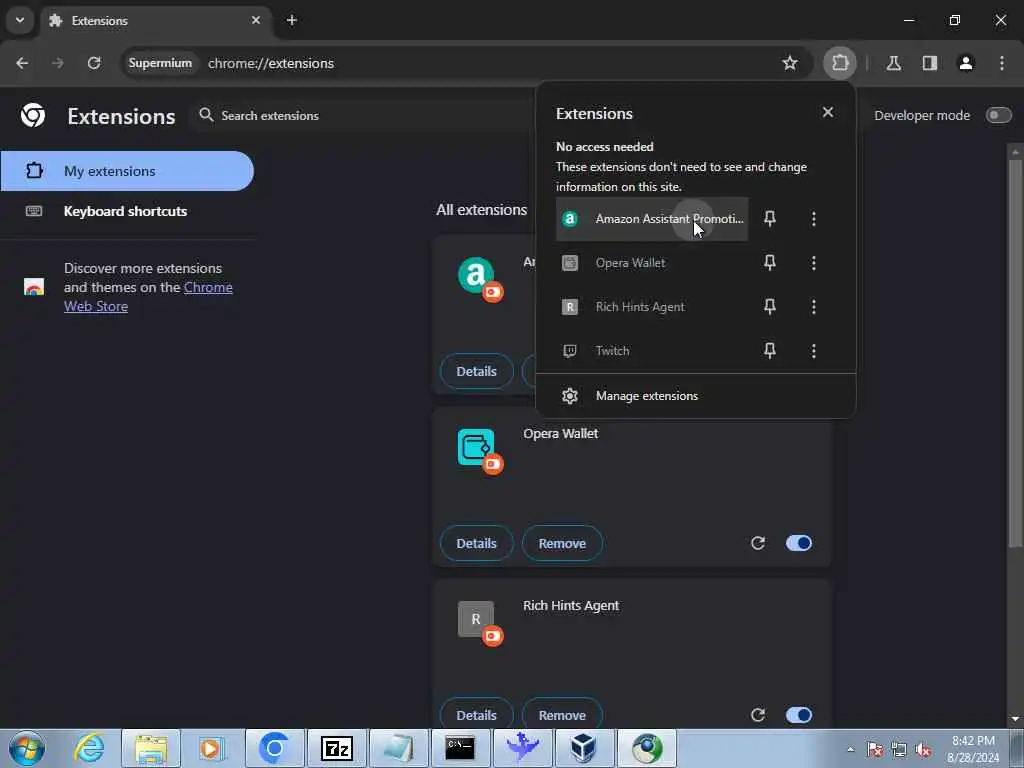This screenshot has width=1024, height=768.
Task: Click the Windows Media Player taskbar icon
Action: 212,748
